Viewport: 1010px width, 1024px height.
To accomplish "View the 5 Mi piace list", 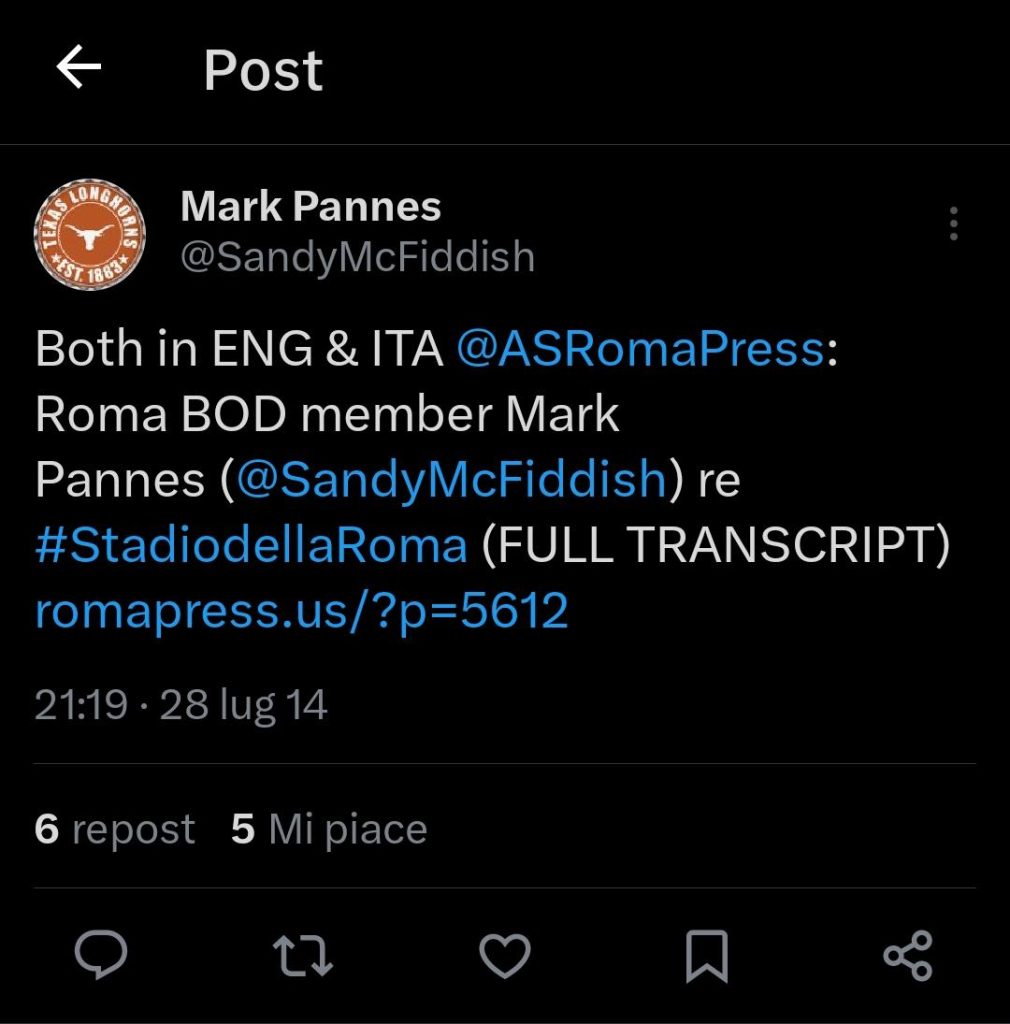I will [x=329, y=829].
